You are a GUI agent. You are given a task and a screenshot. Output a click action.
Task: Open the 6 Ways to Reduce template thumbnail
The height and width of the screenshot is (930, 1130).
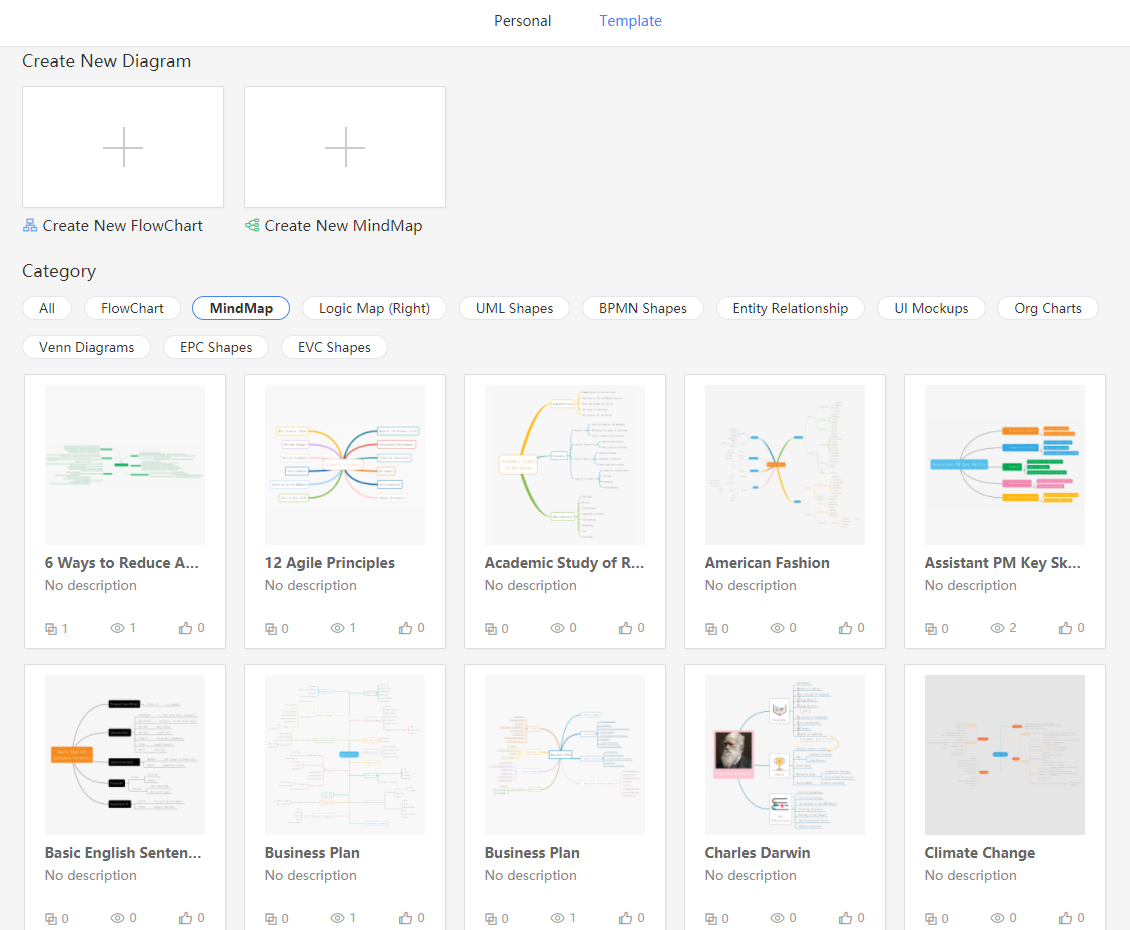(x=125, y=464)
